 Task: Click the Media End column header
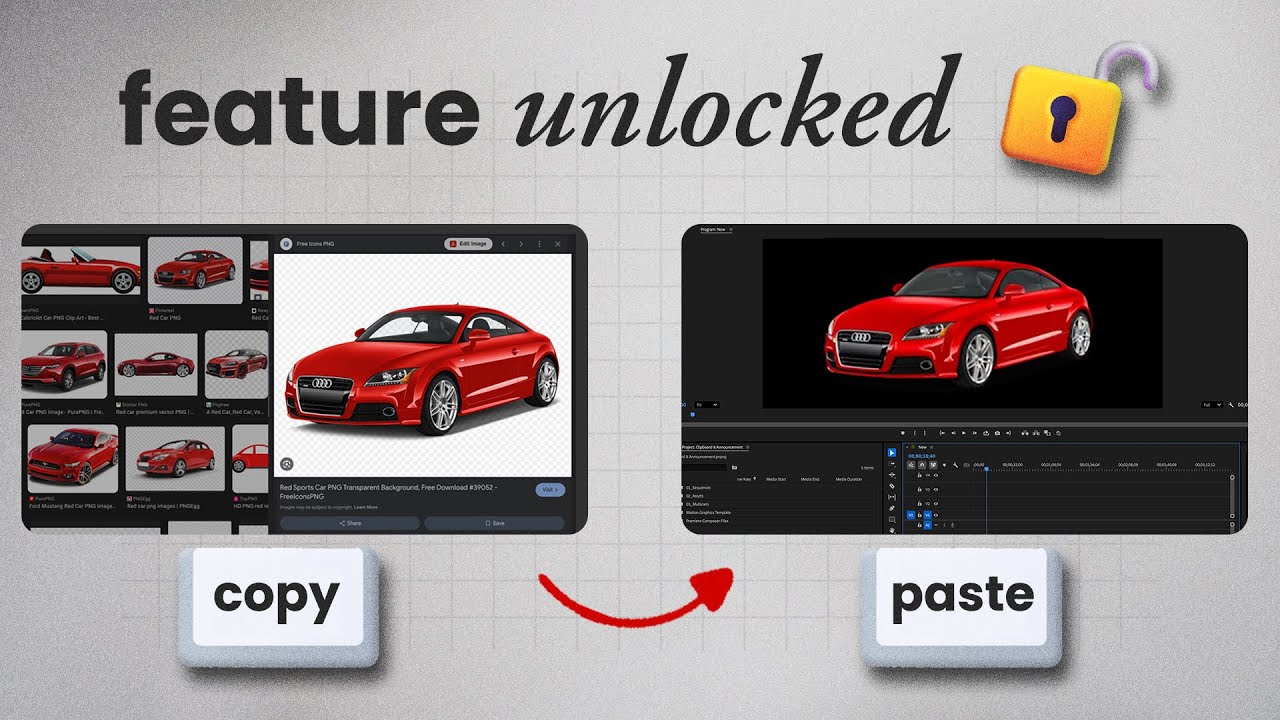pos(810,480)
